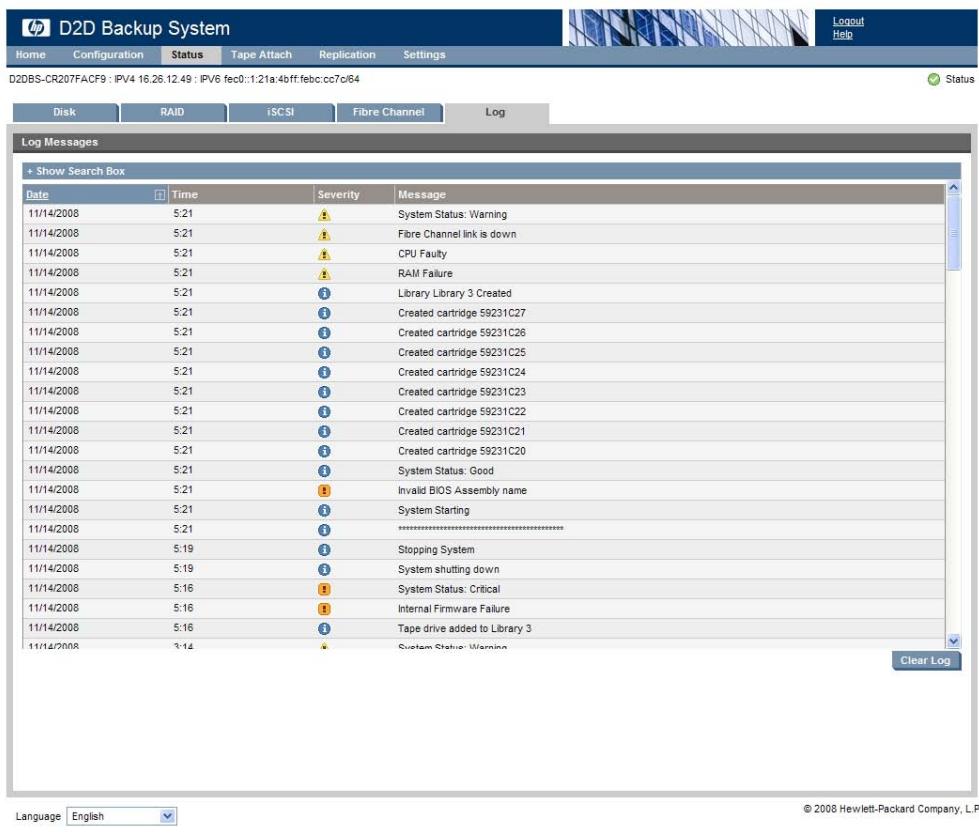Click info icon beside Stopping System
979x834 pixels.
(x=324, y=550)
